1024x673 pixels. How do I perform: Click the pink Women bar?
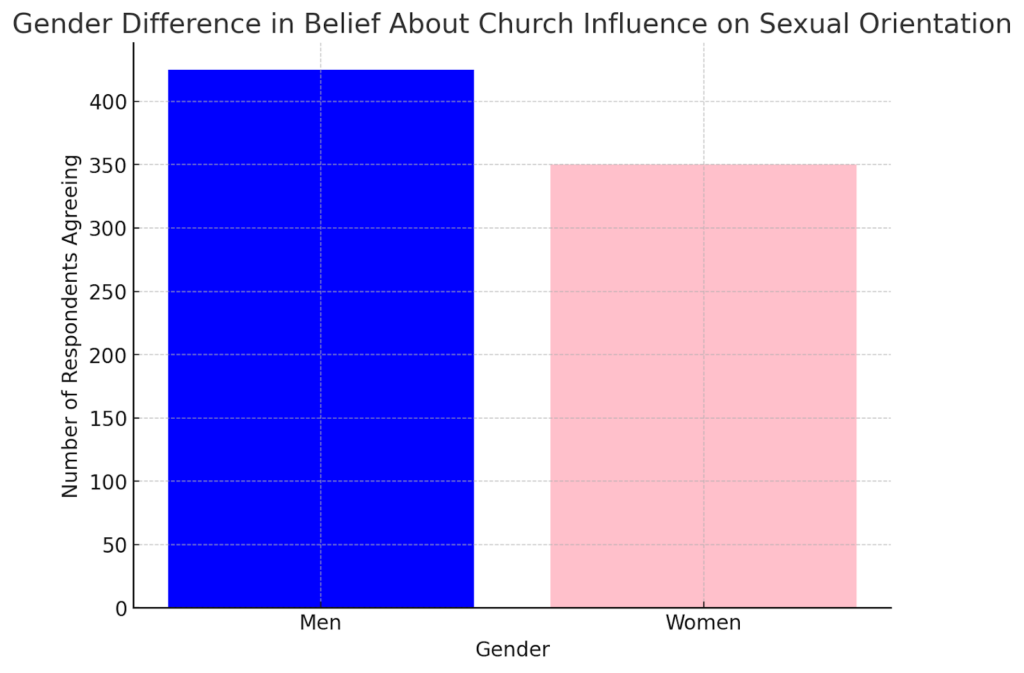pyautogui.click(x=703, y=385)
